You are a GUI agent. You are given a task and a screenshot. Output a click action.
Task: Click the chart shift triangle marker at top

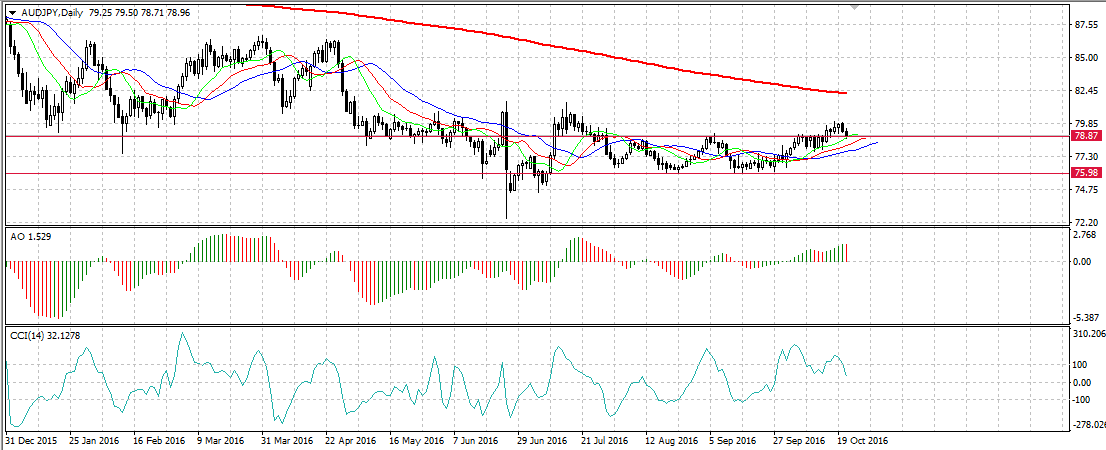pyautogui.click(x=853, y=7)
